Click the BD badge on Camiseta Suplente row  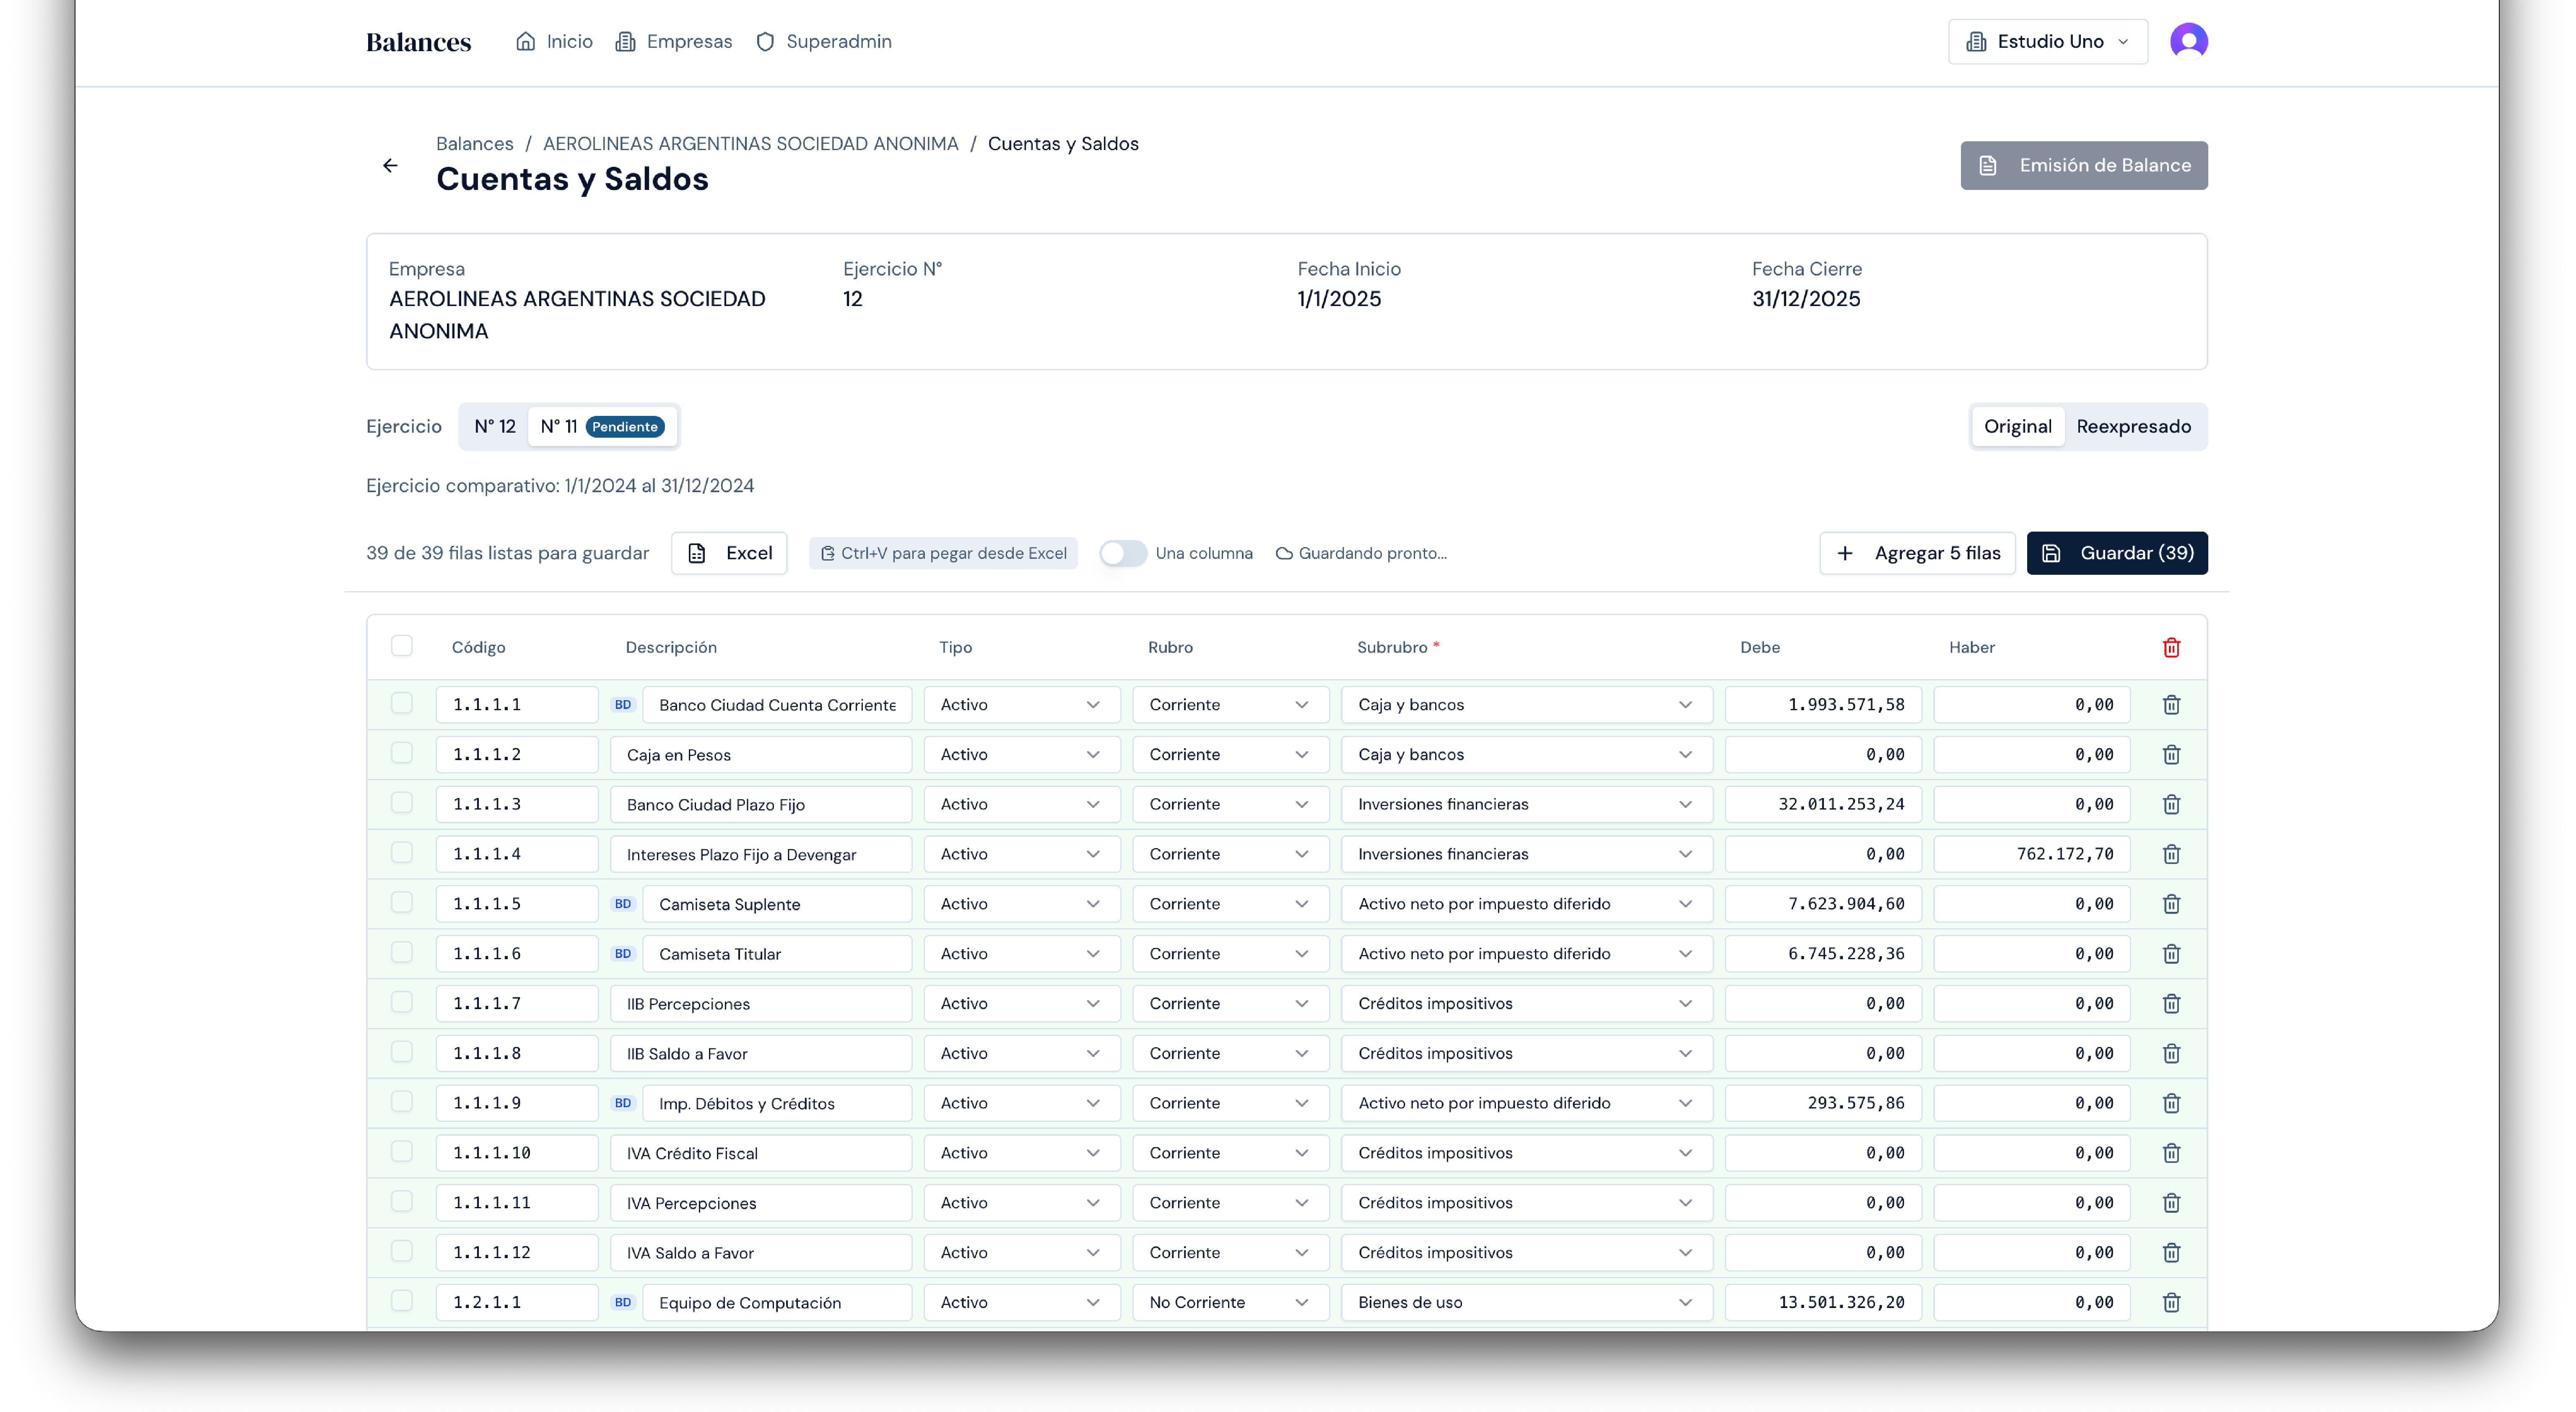[623, 903]
